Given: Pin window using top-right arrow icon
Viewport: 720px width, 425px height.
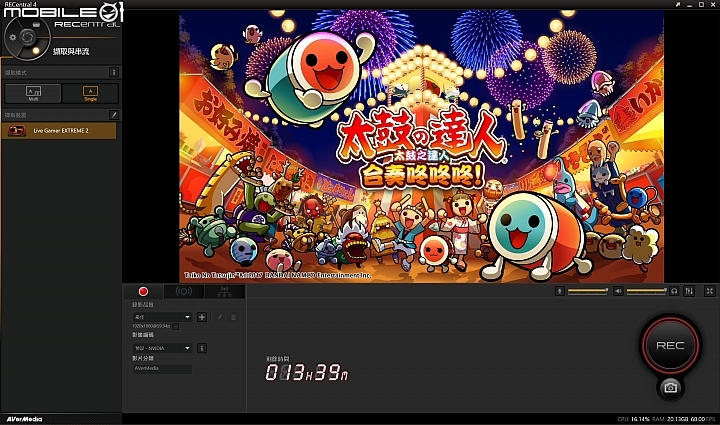Looking at the screenshot, I should point(678,5).
